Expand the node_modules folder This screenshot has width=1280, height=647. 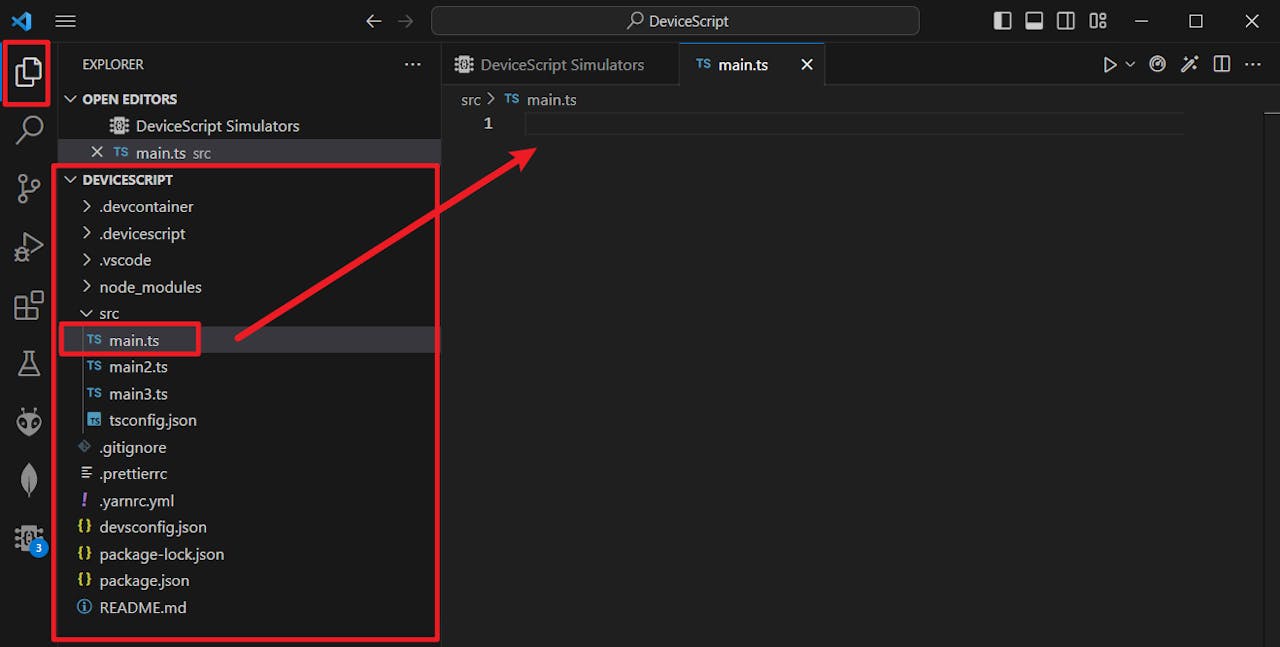point(249,287)
